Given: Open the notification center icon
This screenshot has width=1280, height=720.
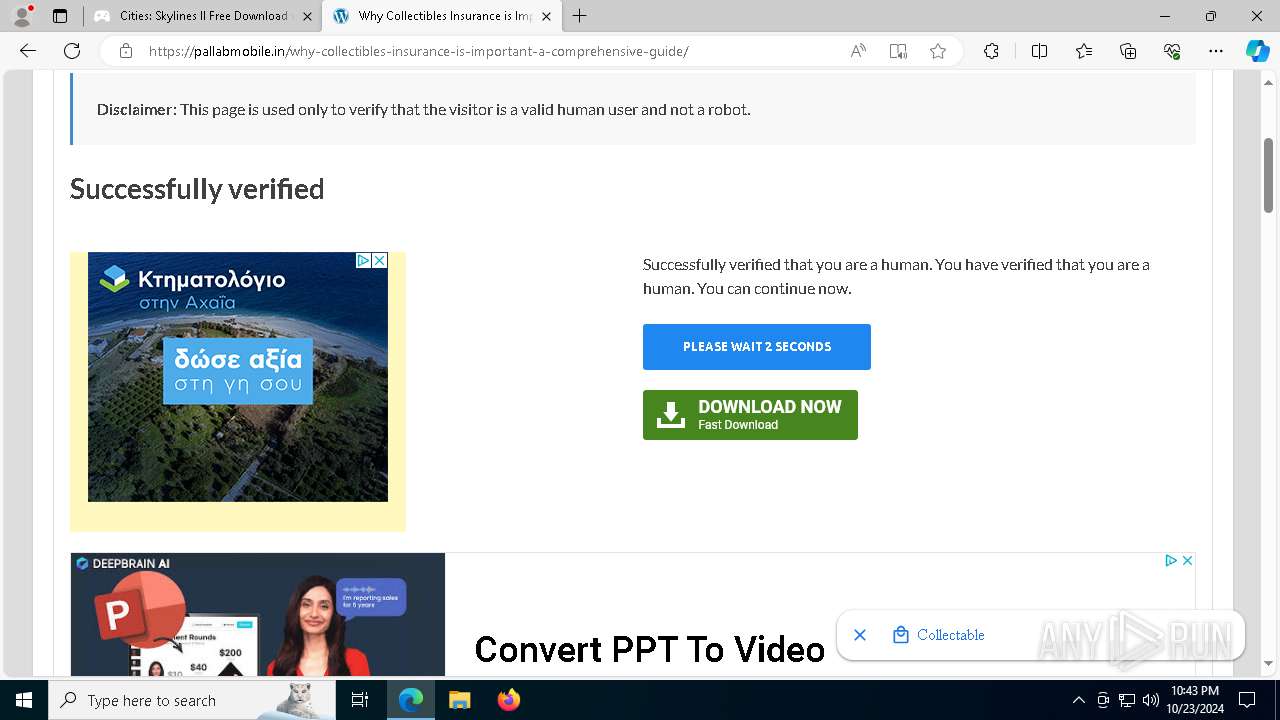Looking at the screenshot, I should [1247, 700].
